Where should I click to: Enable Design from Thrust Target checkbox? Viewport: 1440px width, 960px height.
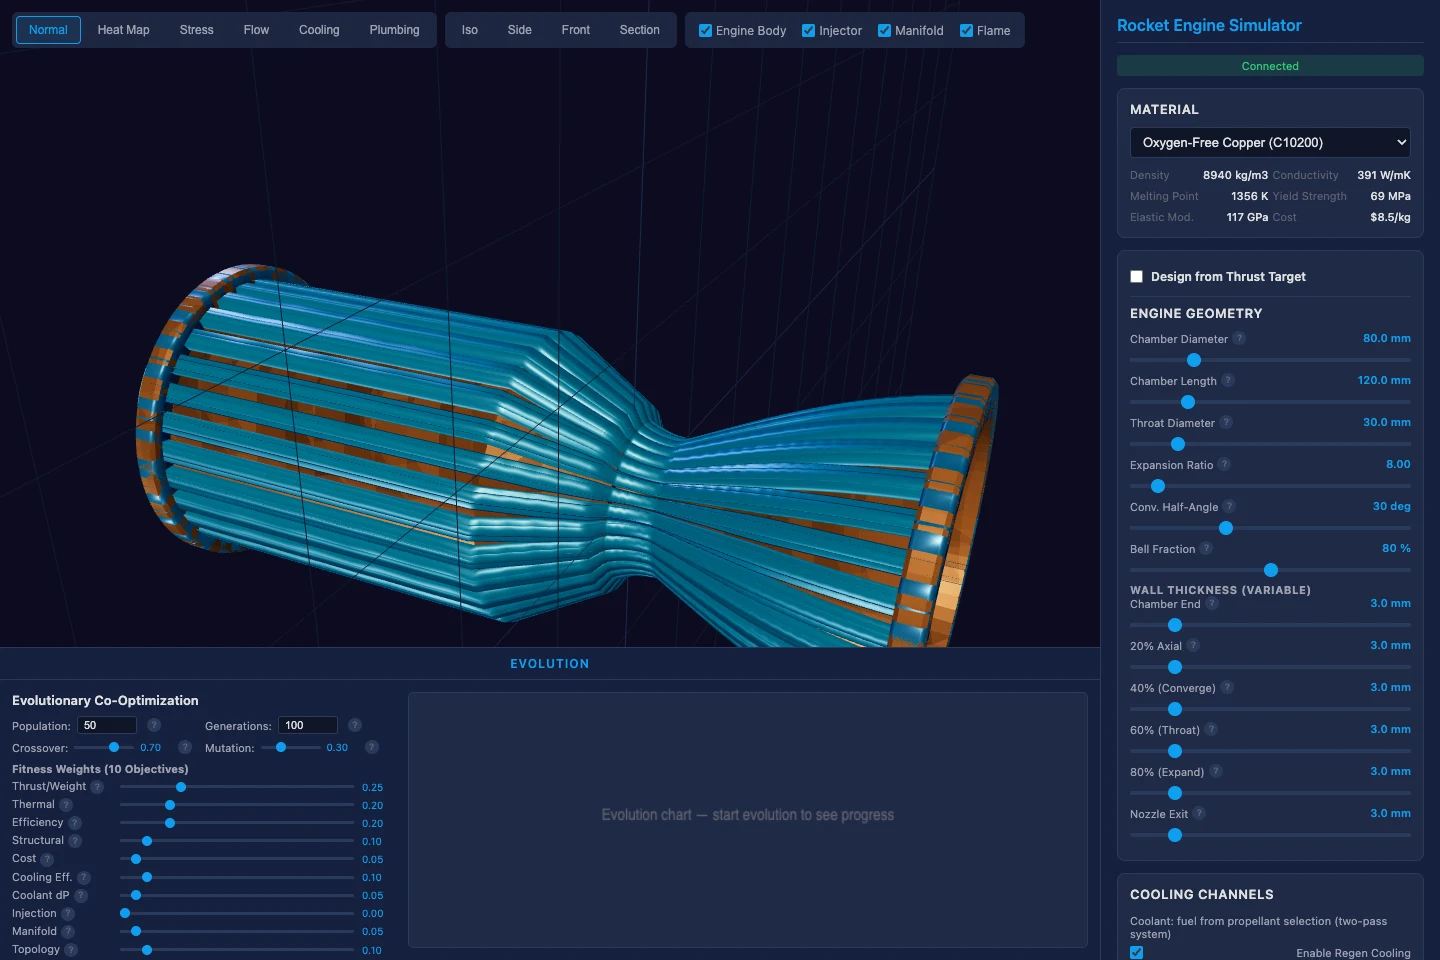point(1137,277)
